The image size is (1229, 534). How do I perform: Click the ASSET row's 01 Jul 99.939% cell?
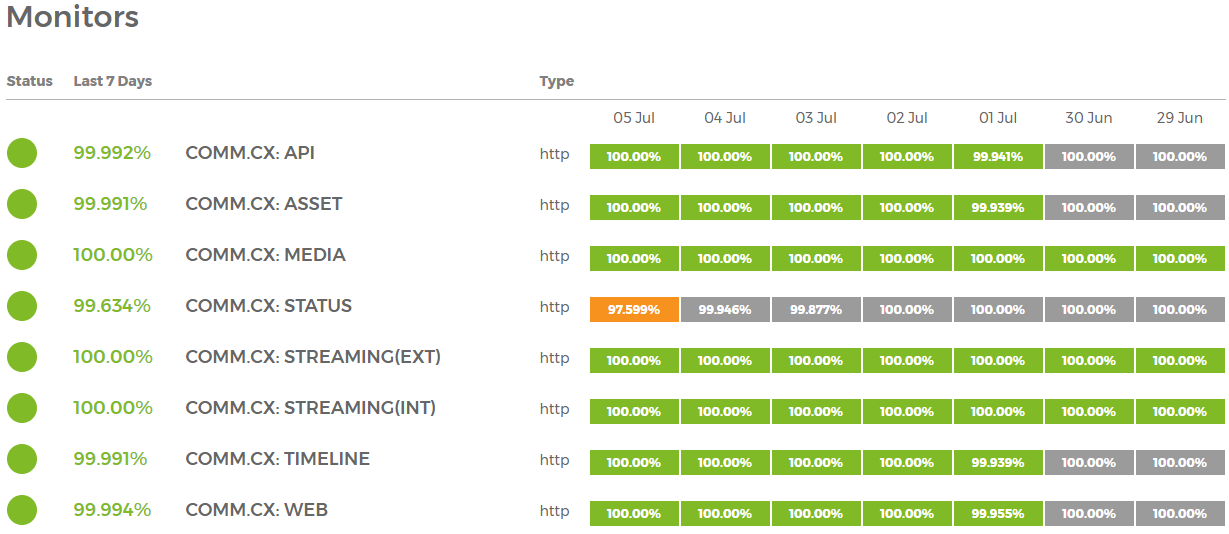click(998, 208)
